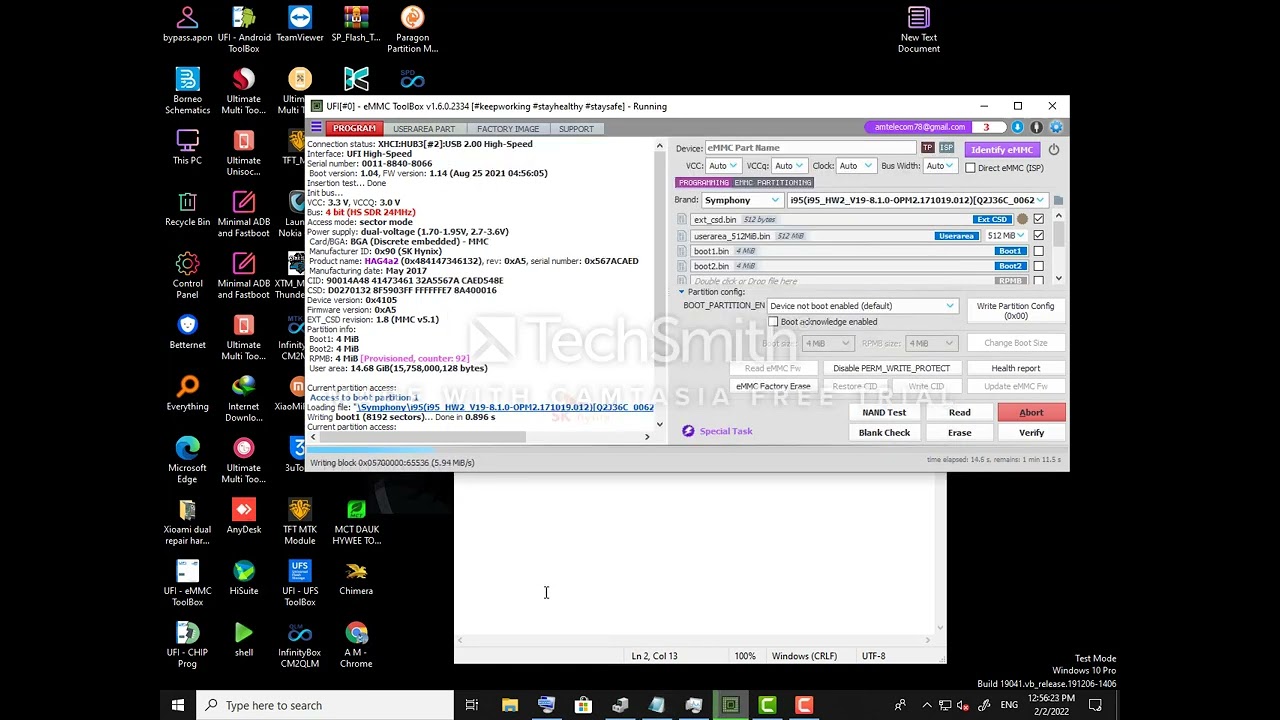This screenshot has width=1280, height=720.
Task: Uncheck the ext_csd.bin row checkbox
Action: click(x=1038, y=220)
